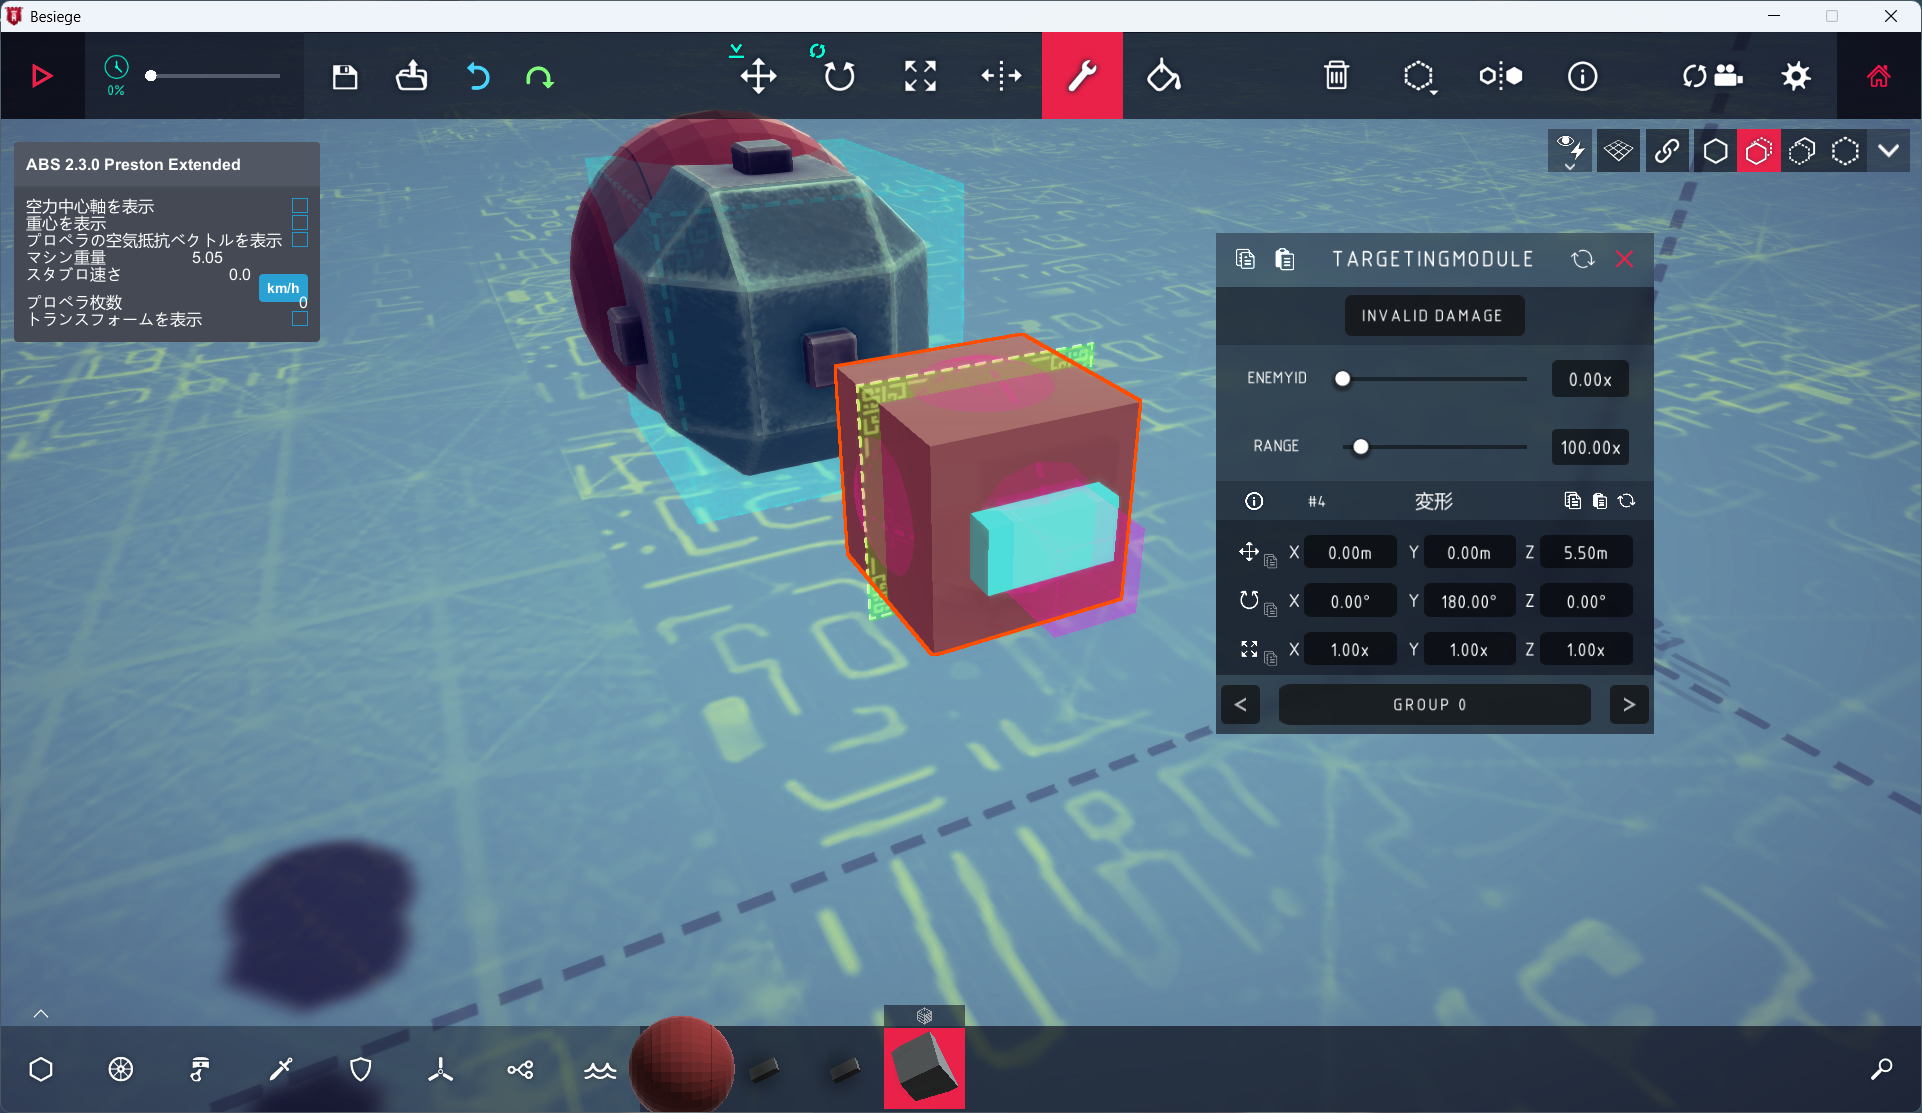1922x1113 pixels.
Task: Expand the bottom-left block bar chevron
Action: point(41,1014)
